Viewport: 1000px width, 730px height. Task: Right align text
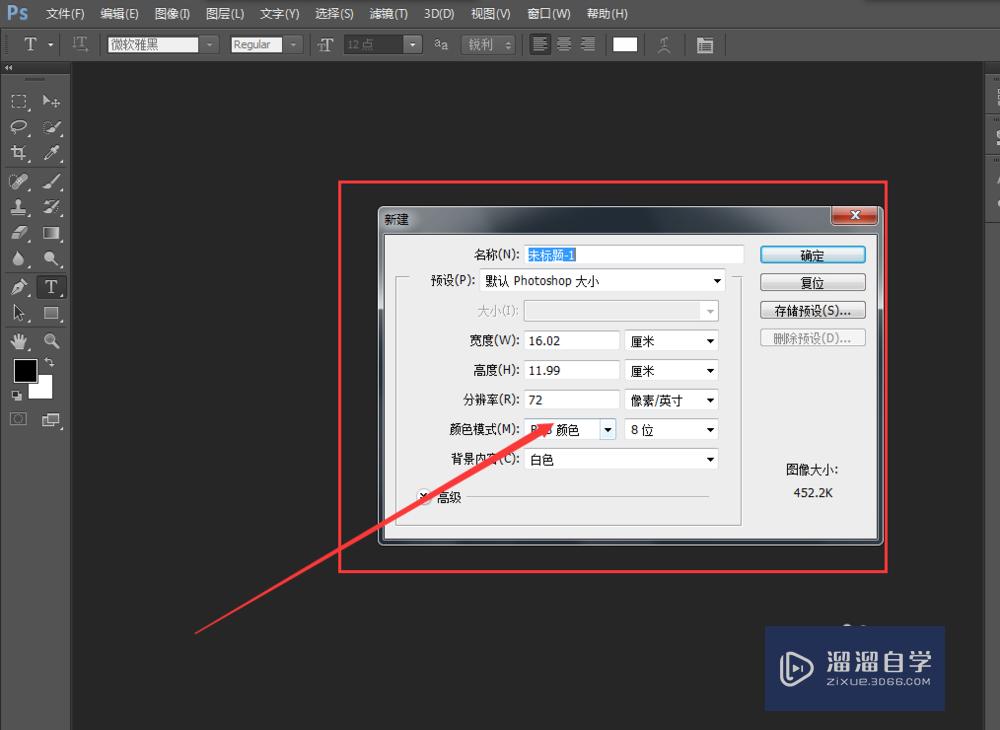[587, 44]
